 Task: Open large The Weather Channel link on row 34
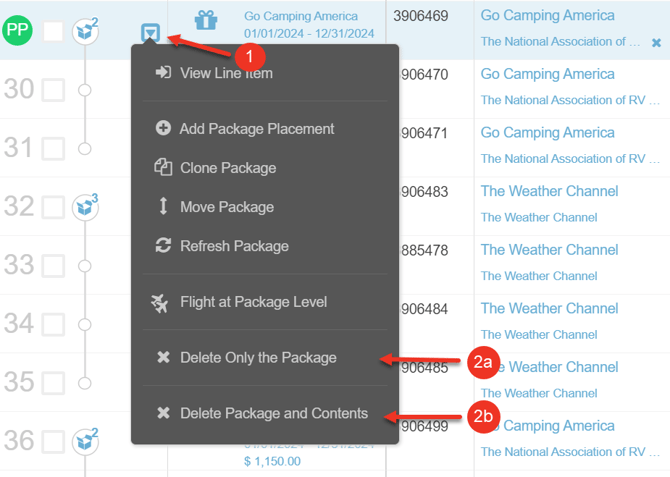(x=550, y=308)
